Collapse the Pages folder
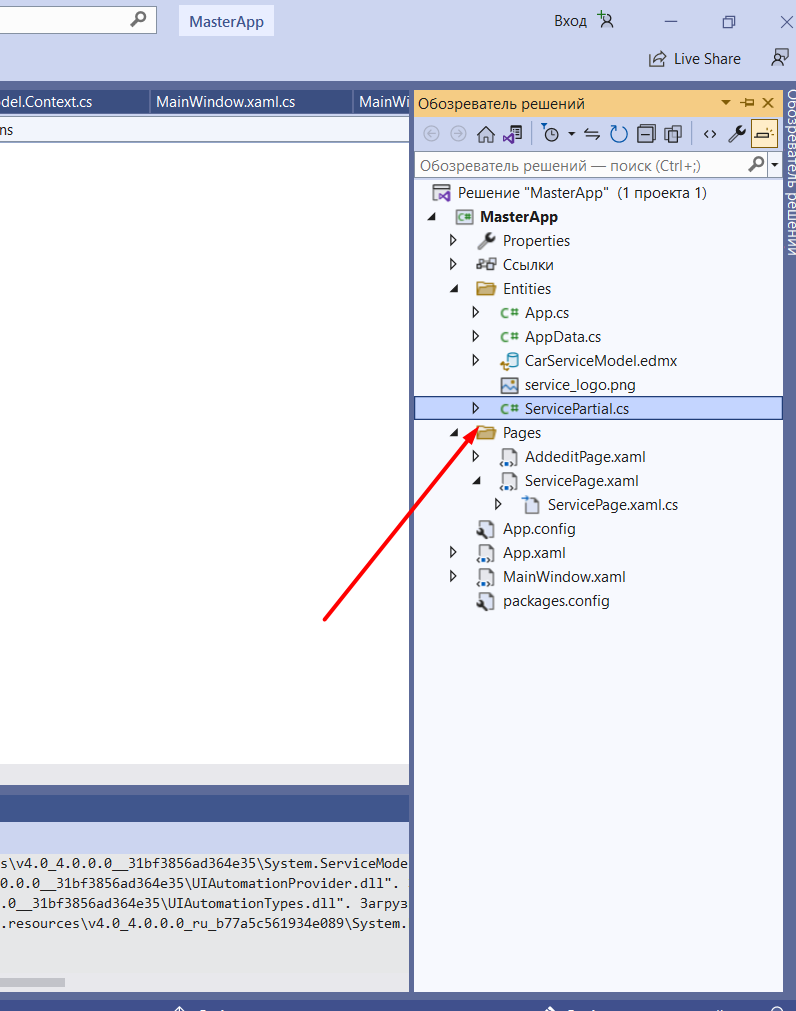This screenshot has width=796, height=1011. pyautogui.click(x=454, y=433)
